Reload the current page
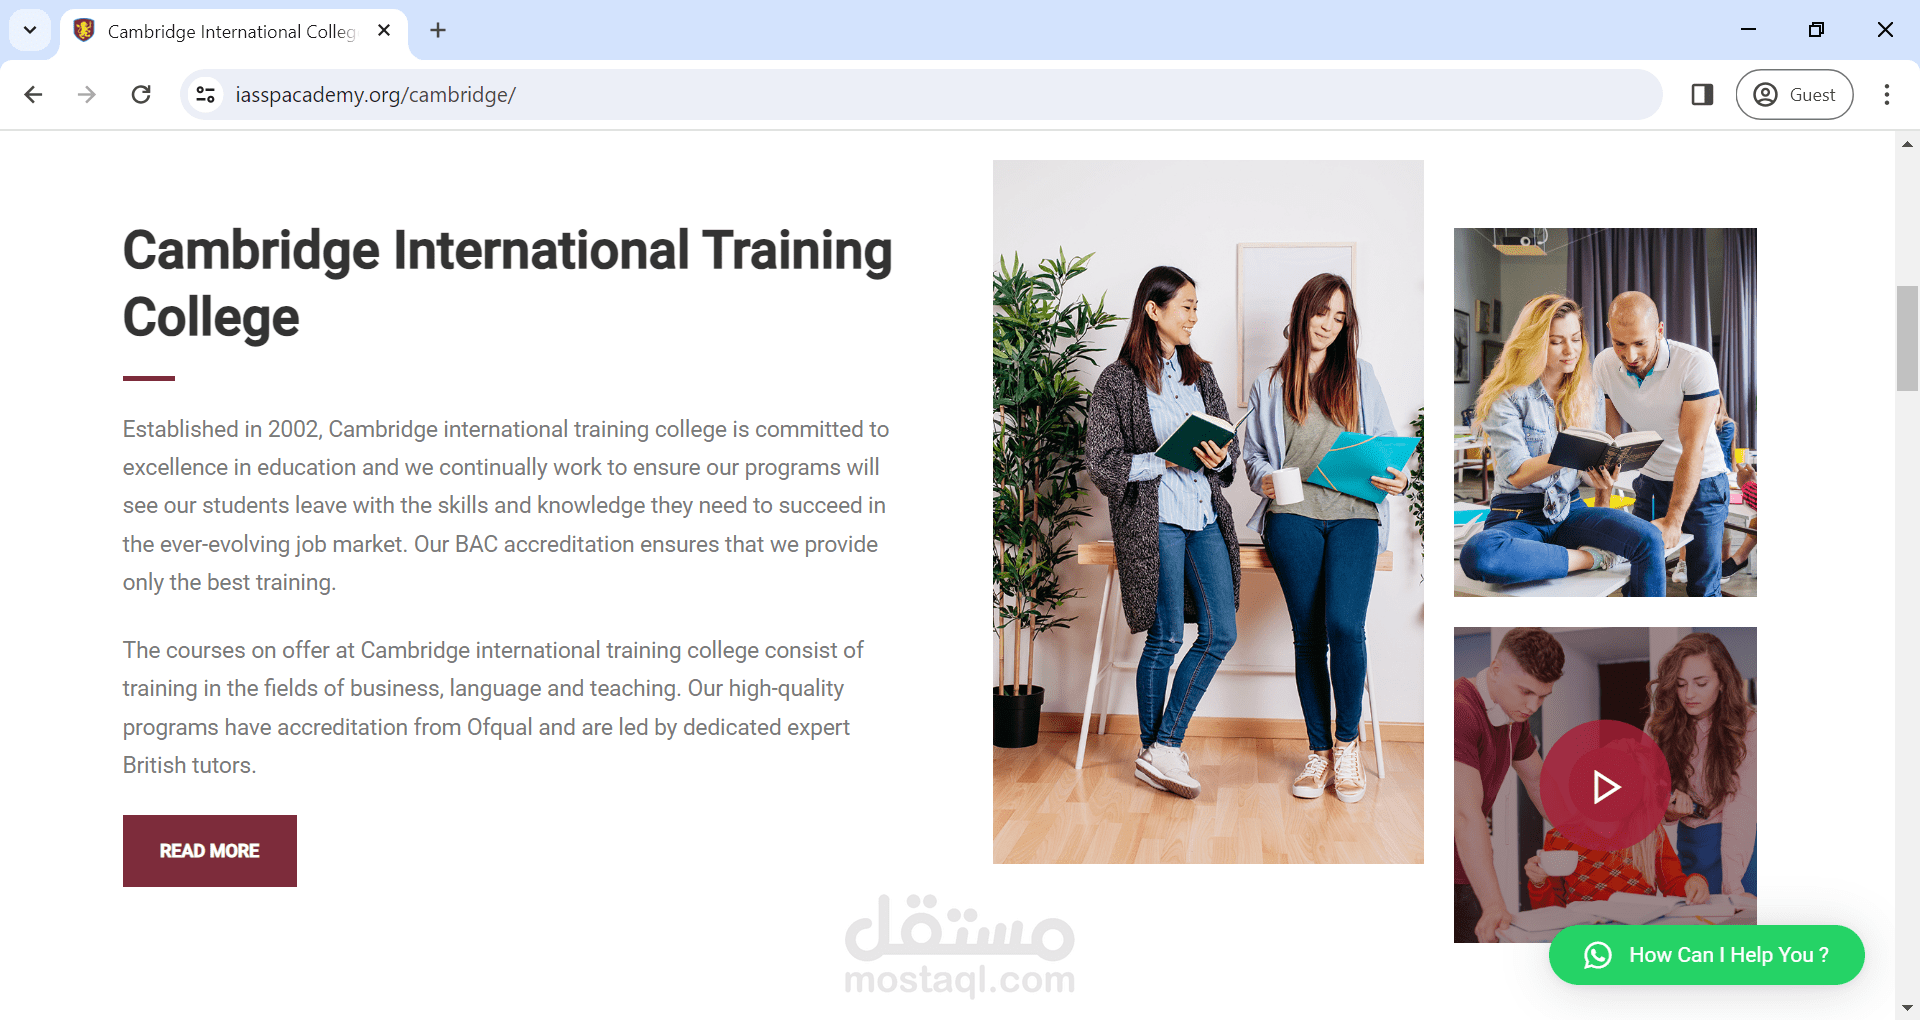This screenshot has height=1020, width=1920. (x=141, y=94)
